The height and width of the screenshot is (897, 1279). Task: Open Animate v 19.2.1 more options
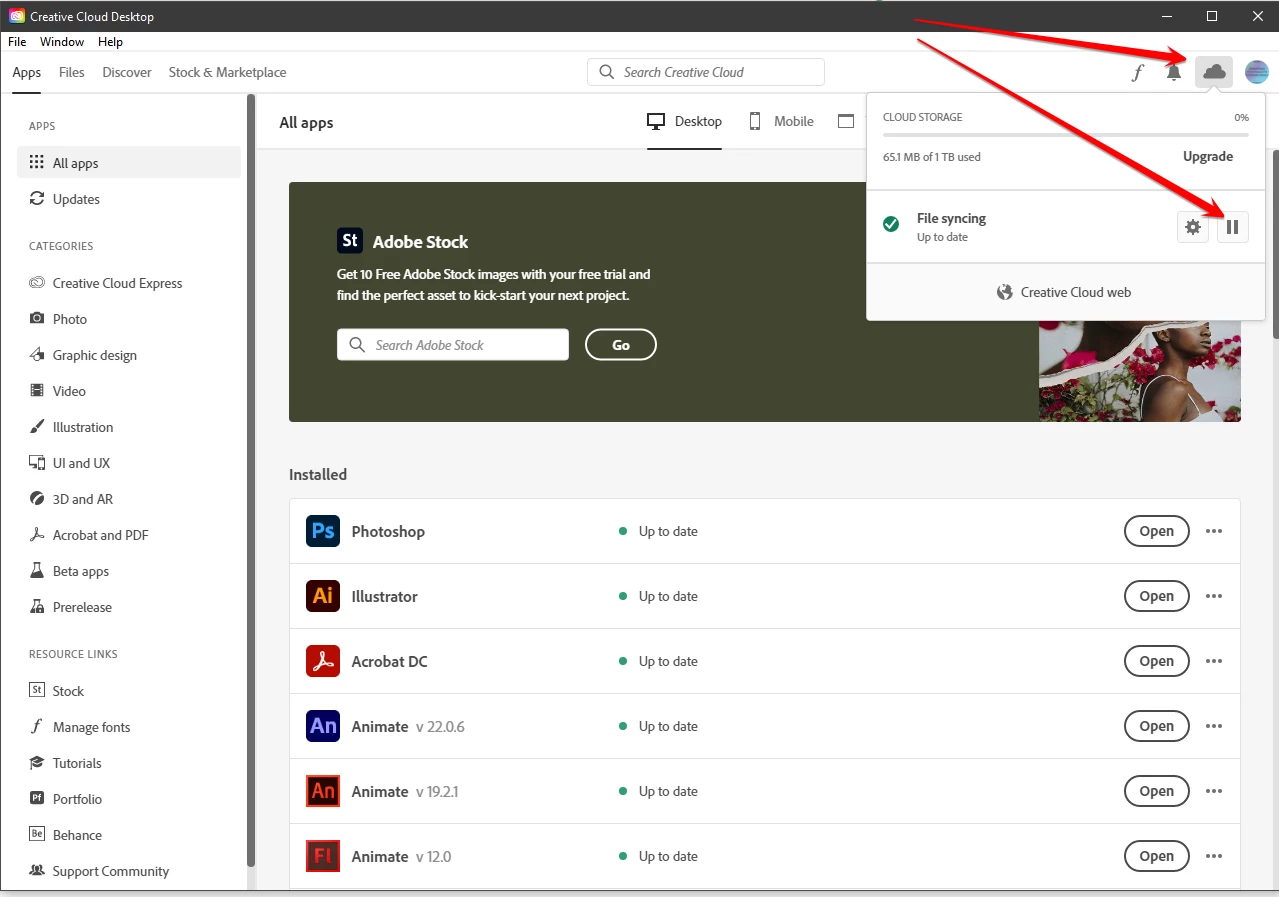pyautogui.click(x=1214, y=791)
